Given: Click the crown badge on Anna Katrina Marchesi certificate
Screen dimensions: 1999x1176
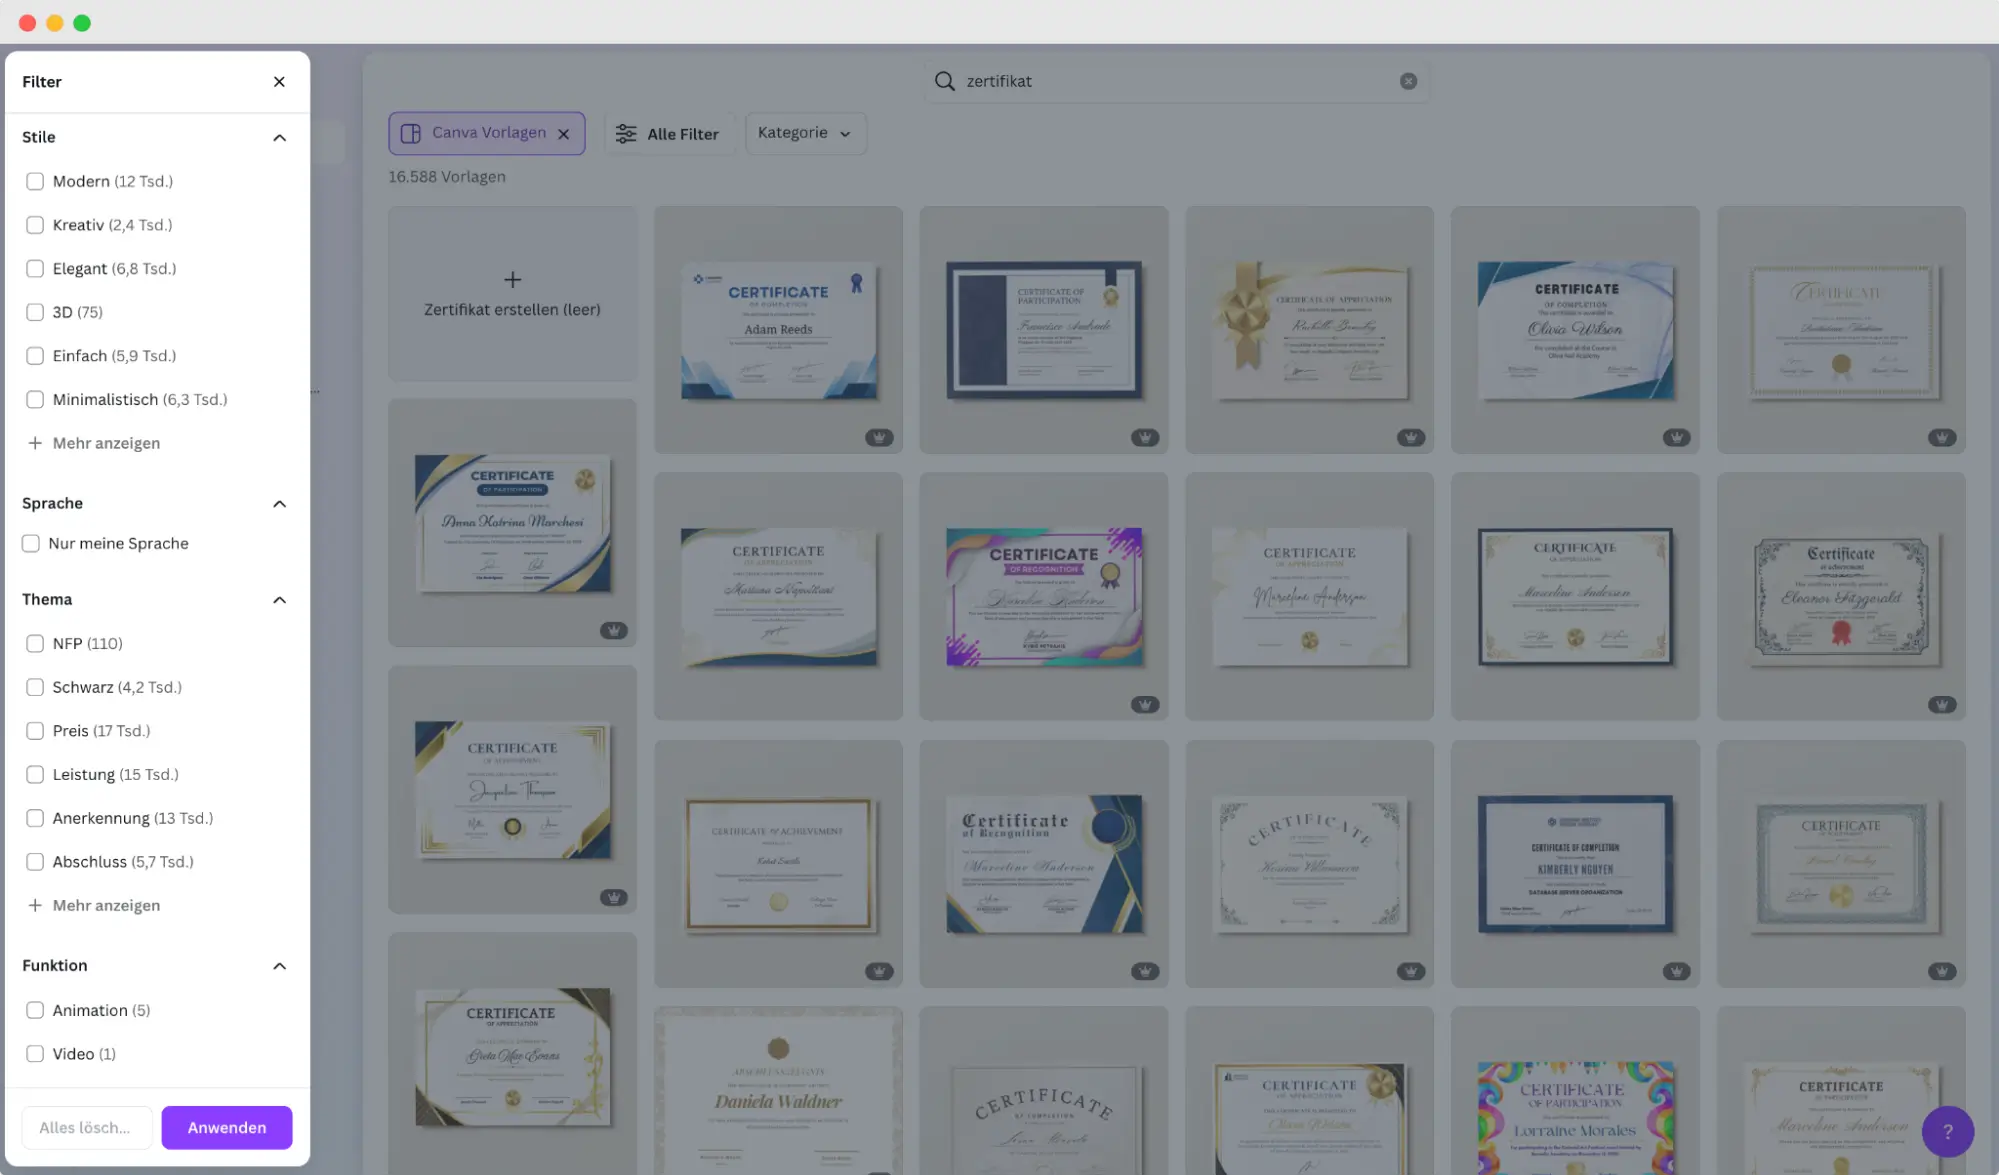Looking at the screenshot, I should 613,630.
